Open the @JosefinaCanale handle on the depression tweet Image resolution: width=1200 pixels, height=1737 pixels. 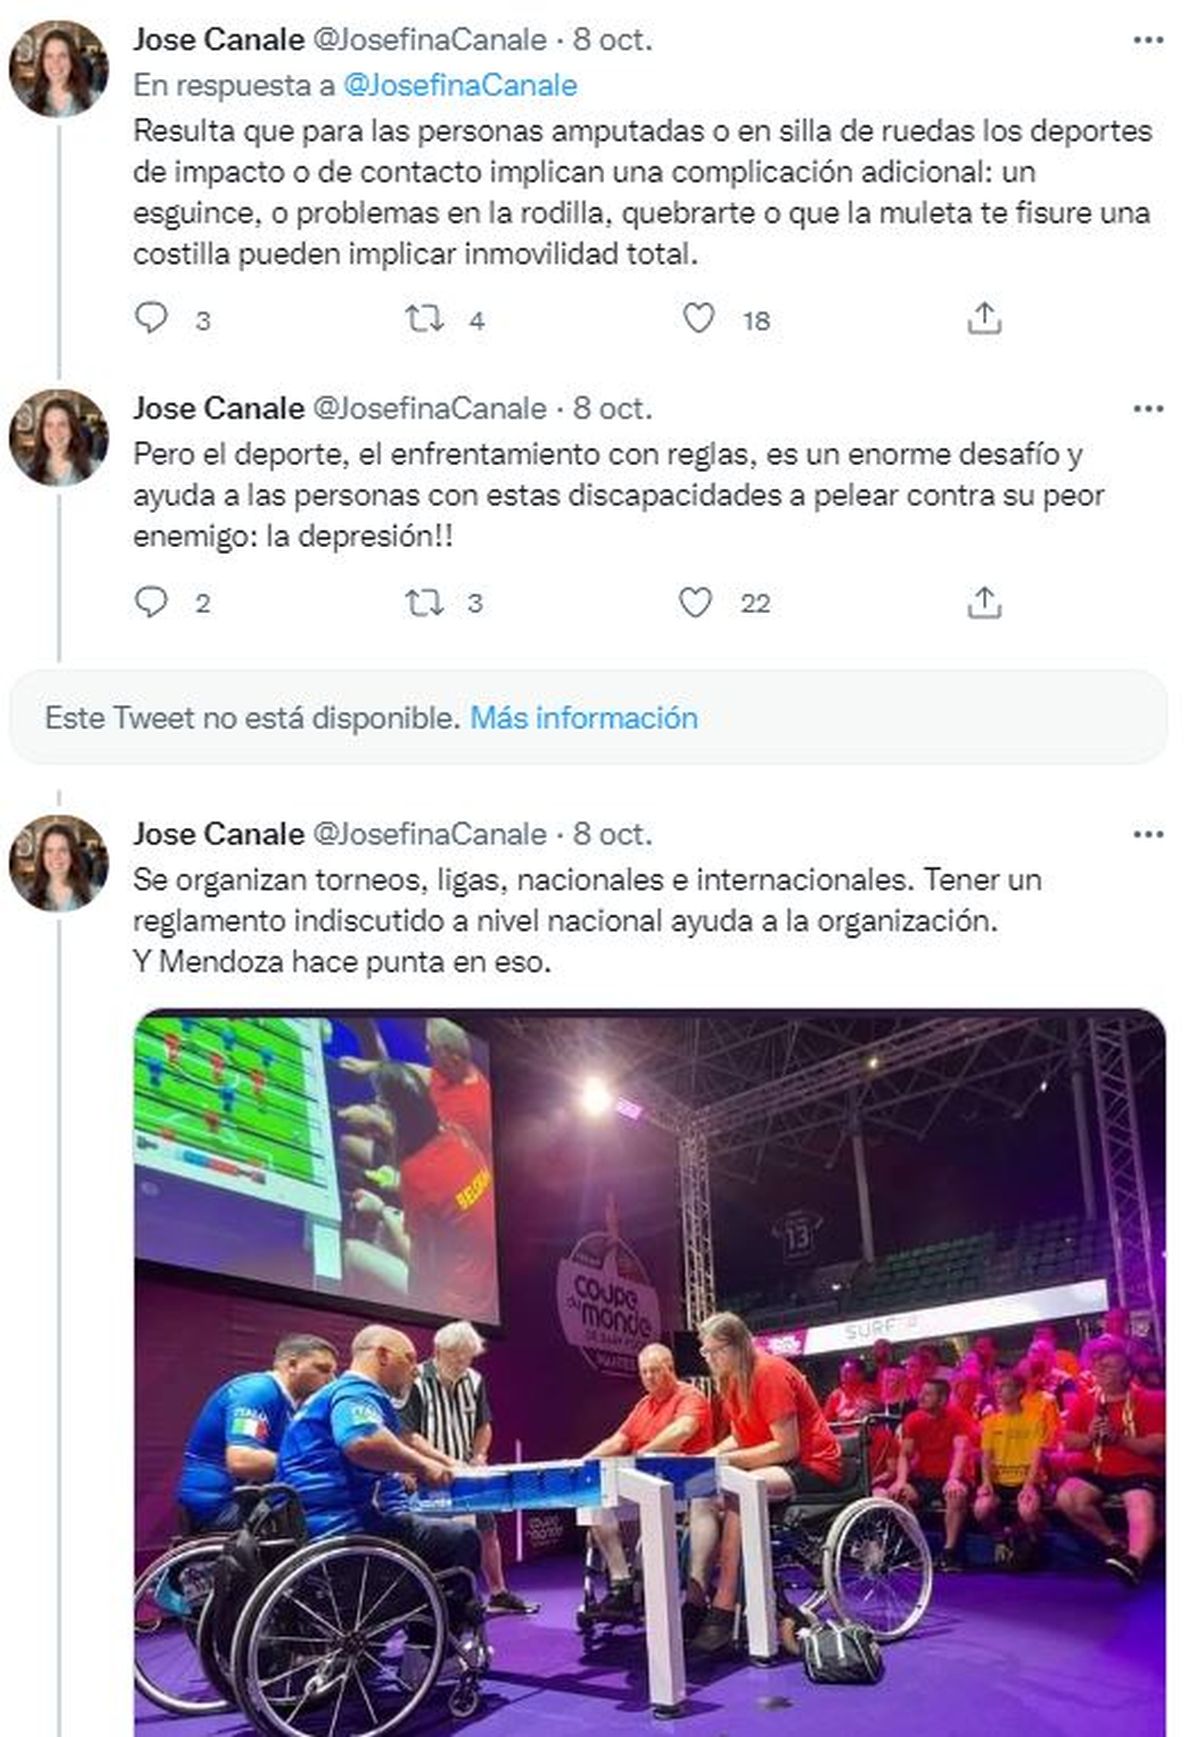tap(430, 409)
